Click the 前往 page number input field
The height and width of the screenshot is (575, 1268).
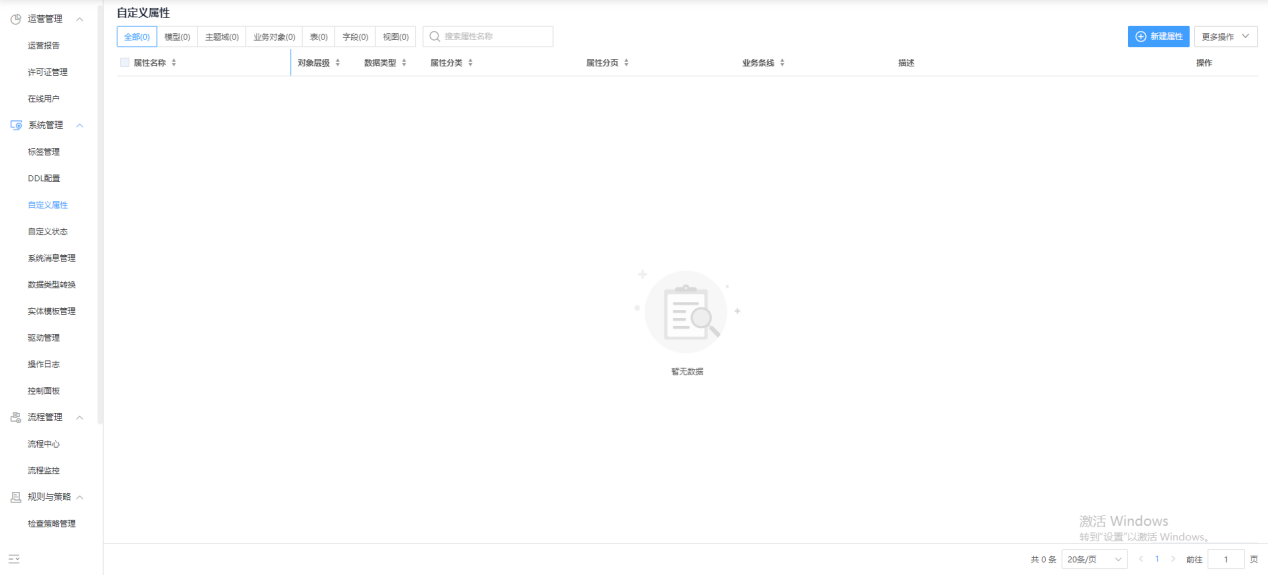point(1226,559)
